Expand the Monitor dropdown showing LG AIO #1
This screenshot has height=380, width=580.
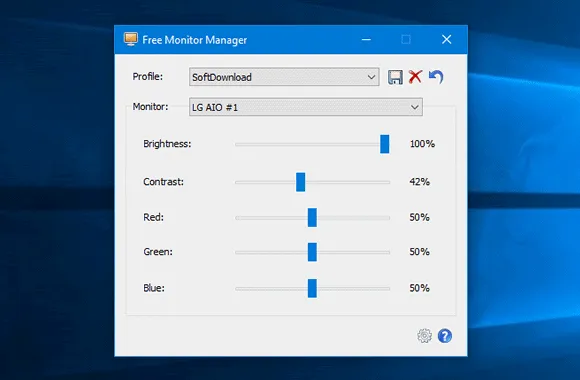[306, 107]
